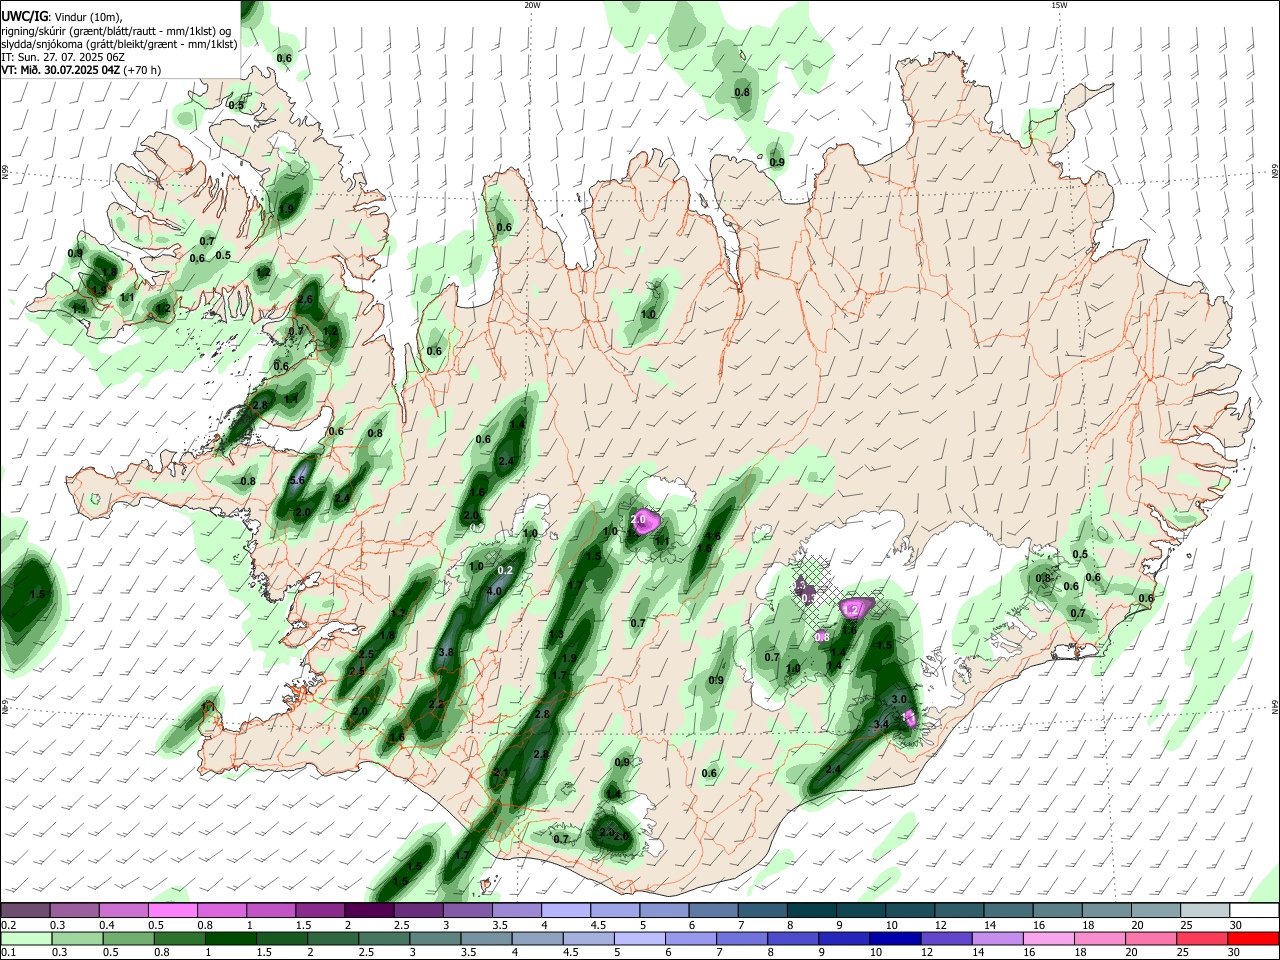Click the white 0.2 value on the hatched area
This screenshot has width=1280, height=960.
[x=505, y=571]
